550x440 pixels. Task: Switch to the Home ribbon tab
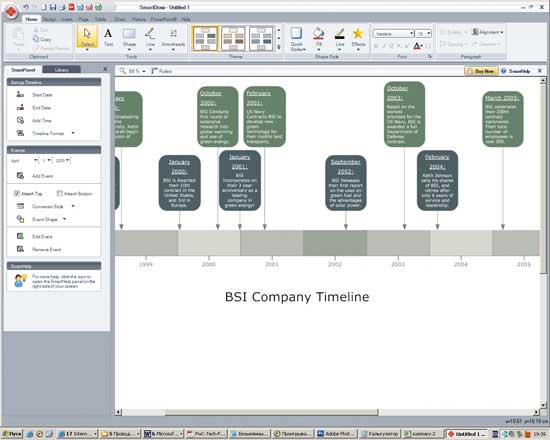click(x=31, y=19)
